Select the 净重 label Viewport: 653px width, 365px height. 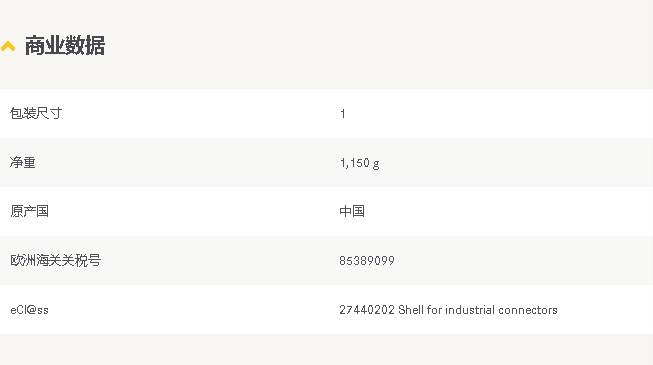[x=22, y=162]
